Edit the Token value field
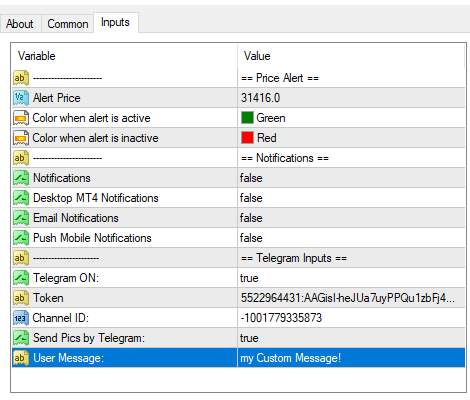Image resolution: width=470 pixels, height=400 pixels. pyautogui.click(x=351, y=298)
